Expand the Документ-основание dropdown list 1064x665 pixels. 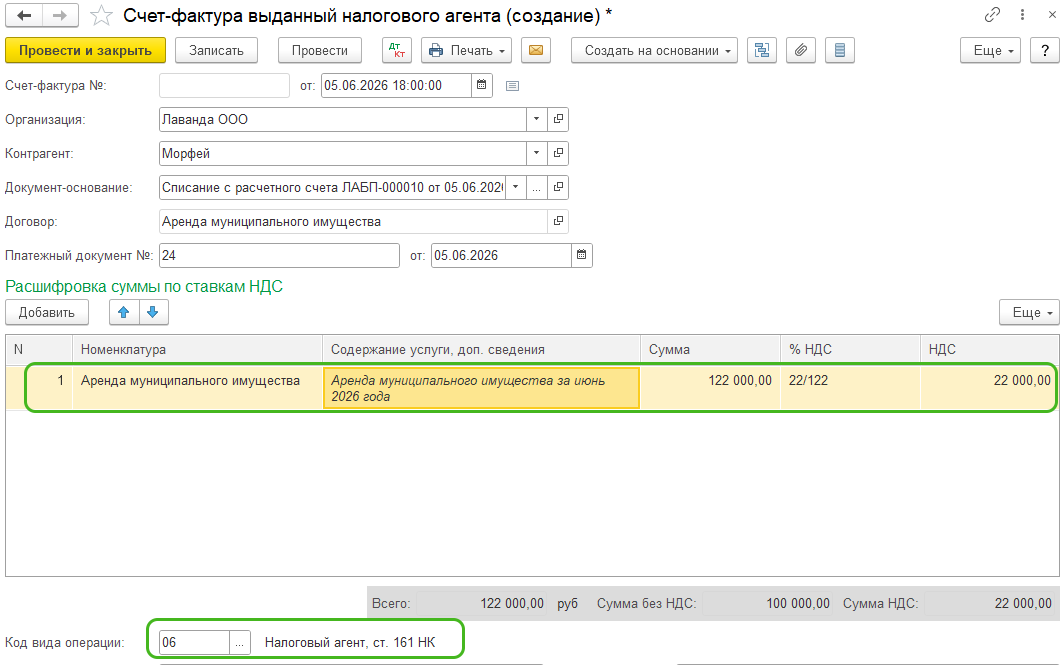[x=516, y=187]
